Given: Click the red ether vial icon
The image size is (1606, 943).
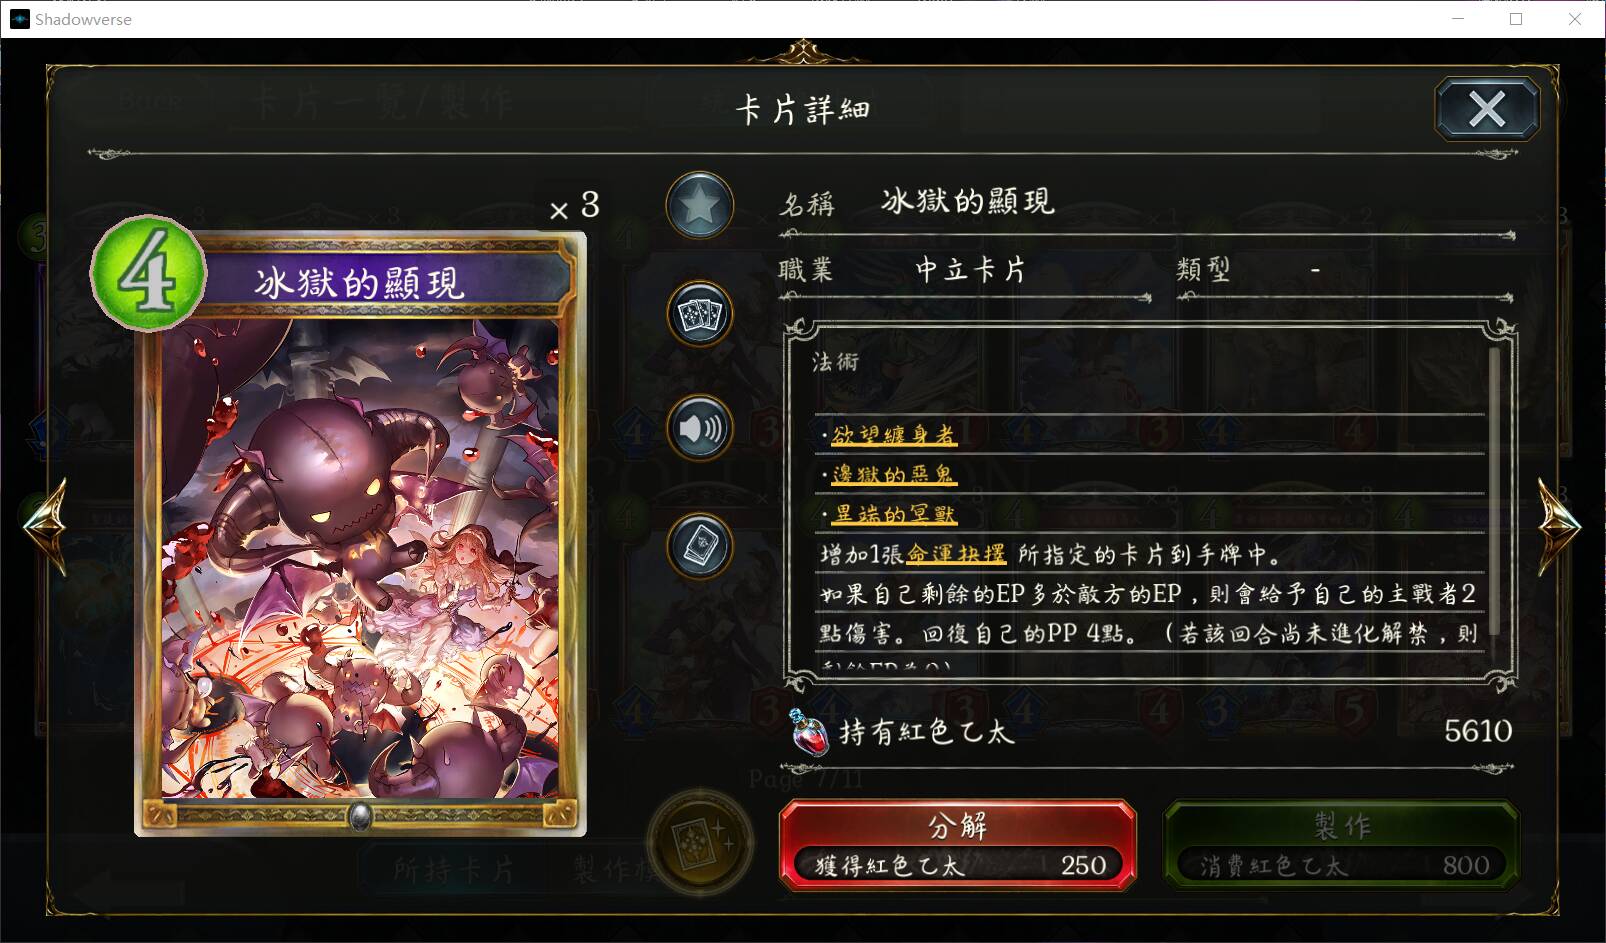Looking at the screenshot, I should pyautogui.click(x=809, y=731).
